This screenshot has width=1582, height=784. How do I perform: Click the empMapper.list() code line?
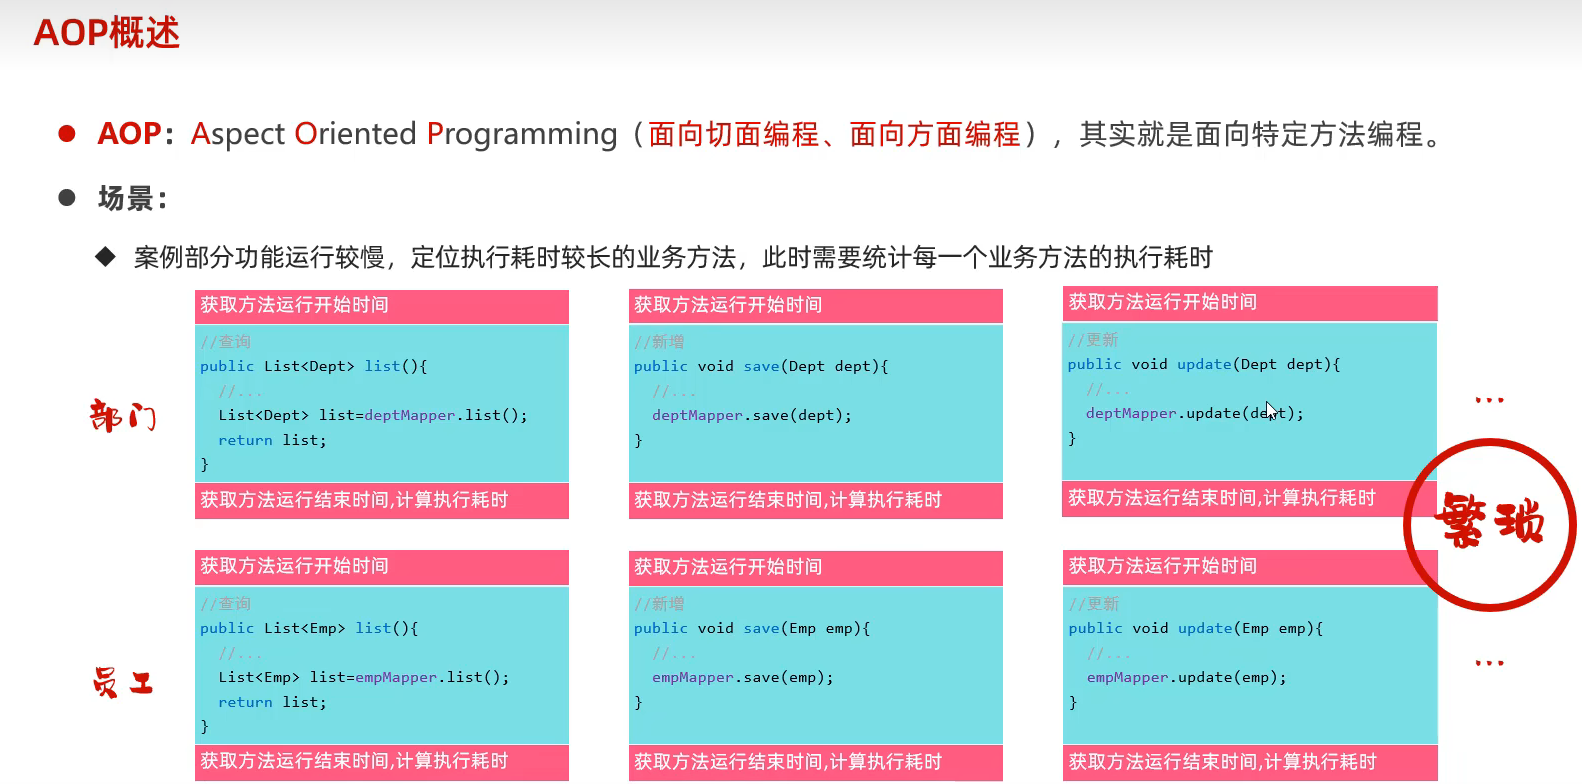pos(363,677)
